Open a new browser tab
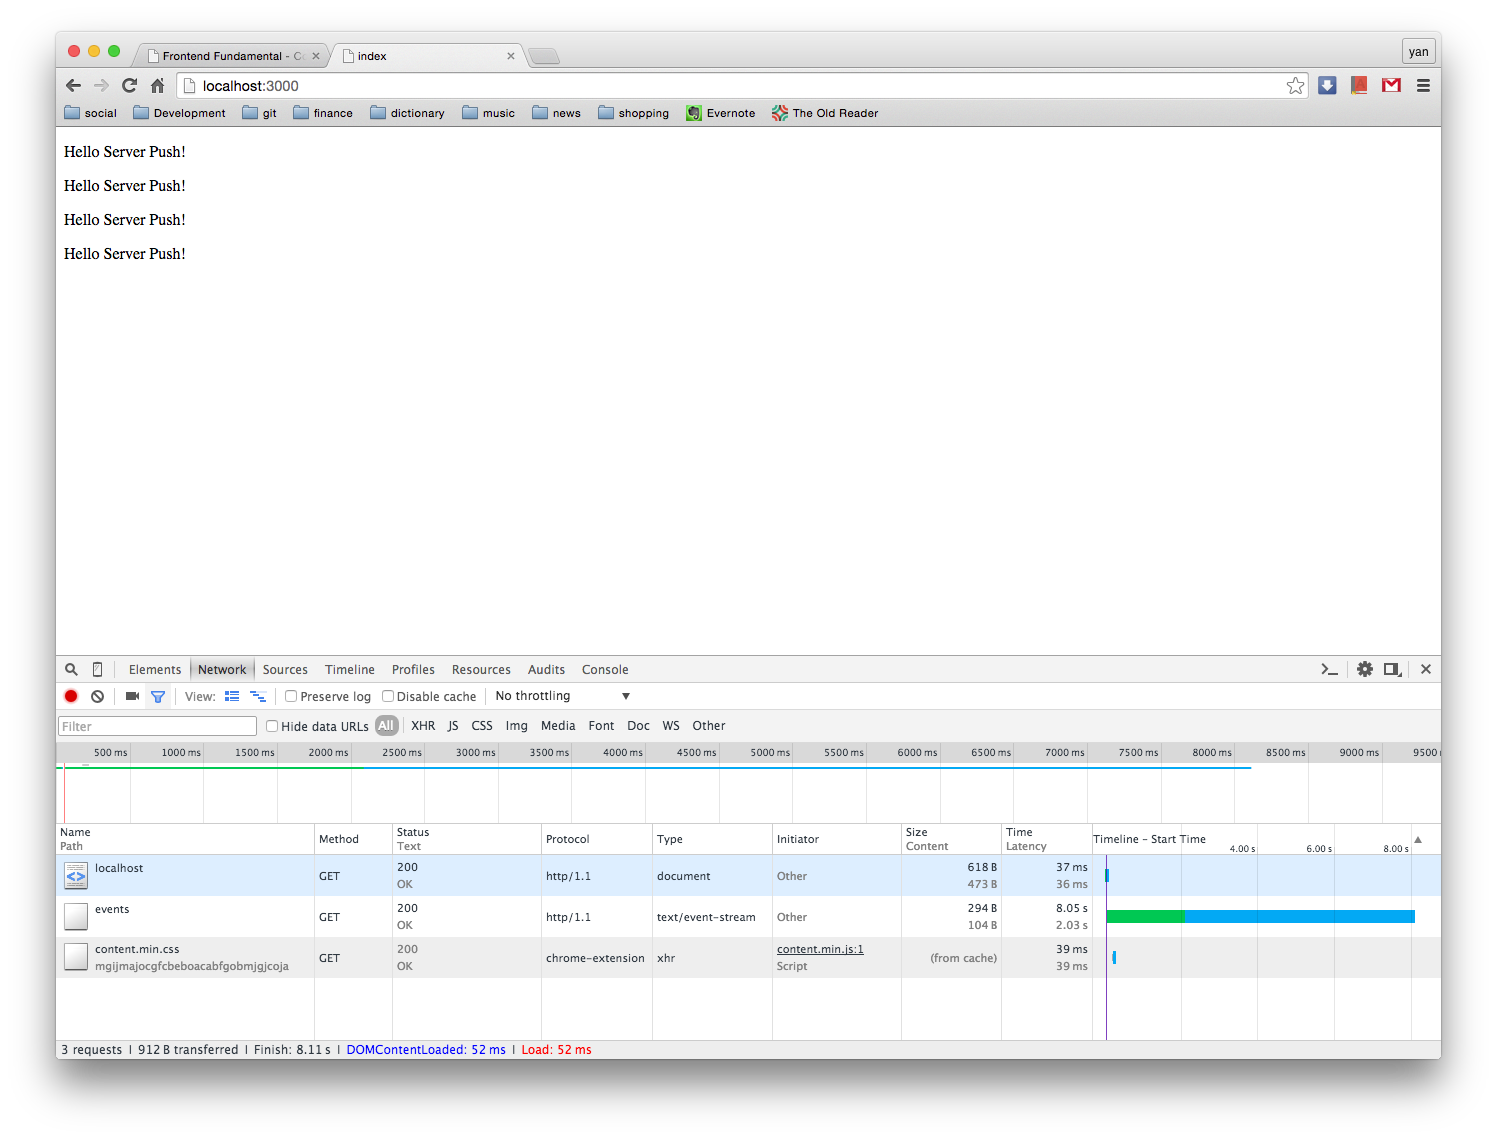This screenshot has width=1497, height=1139. (x=544, y=56)
